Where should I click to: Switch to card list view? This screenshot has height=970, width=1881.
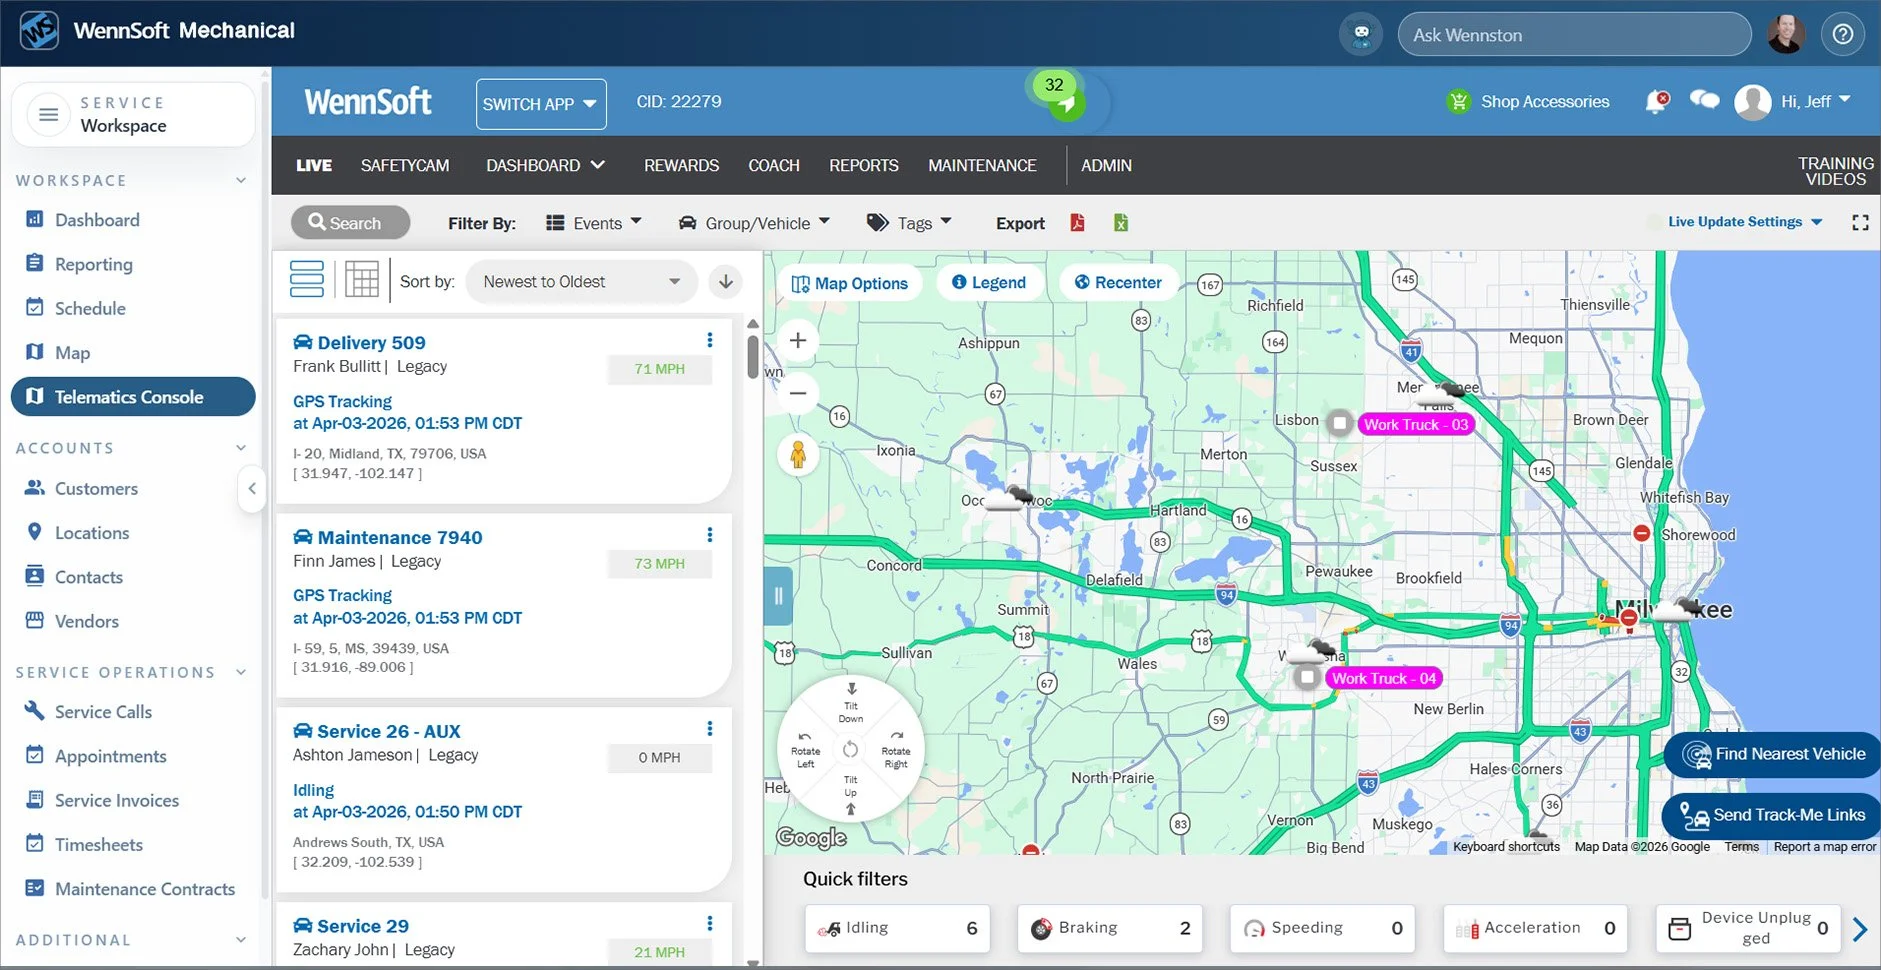307,281
